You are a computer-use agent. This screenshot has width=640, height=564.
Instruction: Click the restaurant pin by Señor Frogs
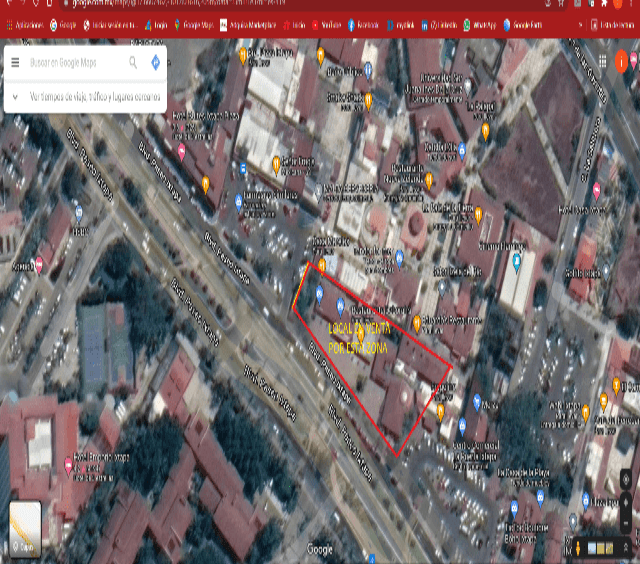click(276, 164)
